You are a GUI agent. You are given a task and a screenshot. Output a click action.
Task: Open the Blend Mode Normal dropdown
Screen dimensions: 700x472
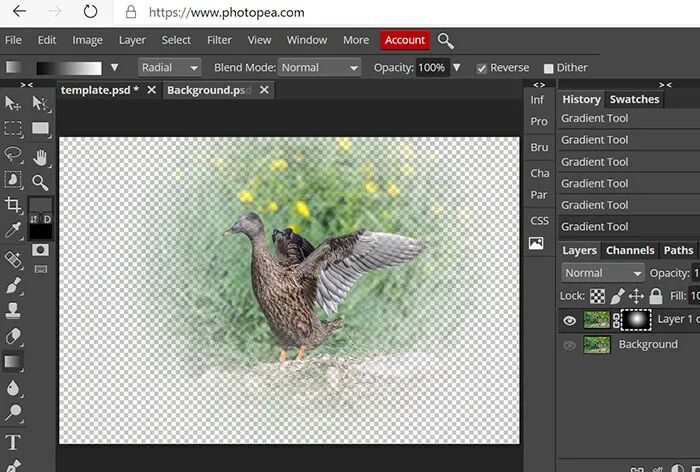pyautogui.click(x=319, y=67)
